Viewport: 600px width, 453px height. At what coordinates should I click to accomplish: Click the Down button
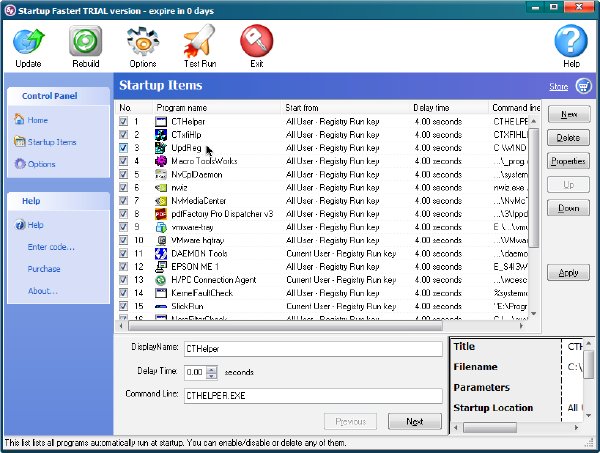(568, 208)
